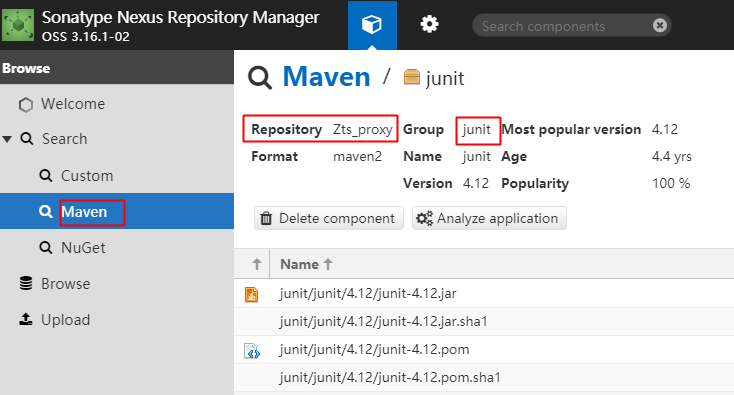Open Browse repositories in sidebar

pyautogui.click(x=65, y=284)
